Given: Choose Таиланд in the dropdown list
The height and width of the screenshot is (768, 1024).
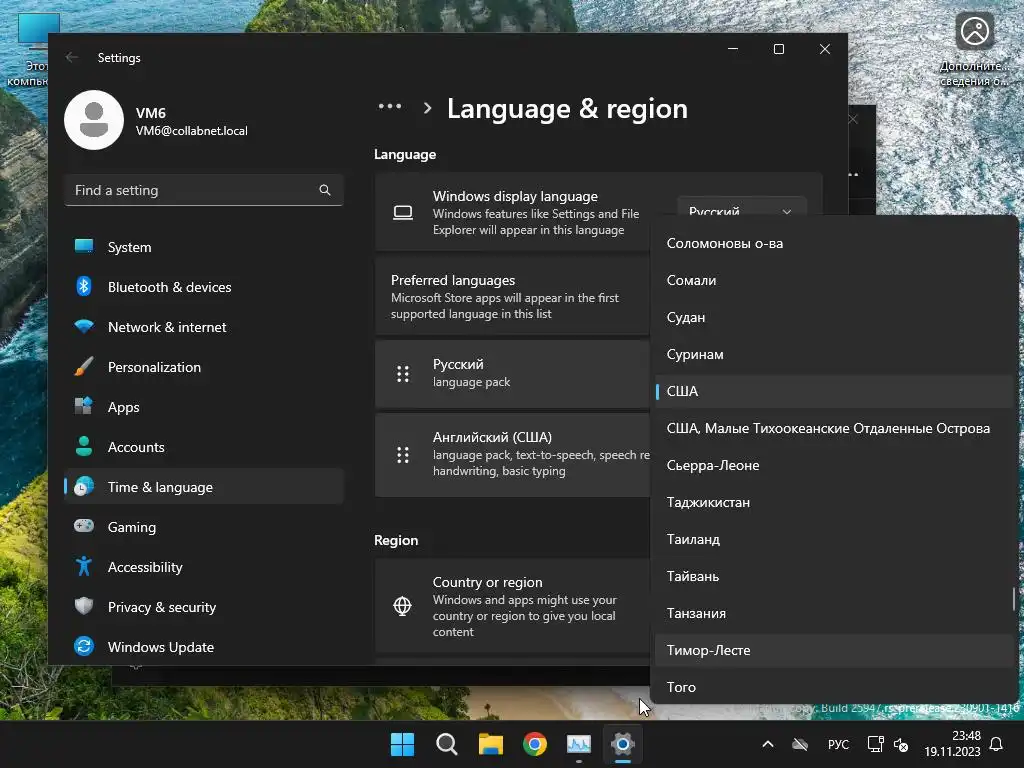Looking at the screenshot, I should click(x=834, y=539).
